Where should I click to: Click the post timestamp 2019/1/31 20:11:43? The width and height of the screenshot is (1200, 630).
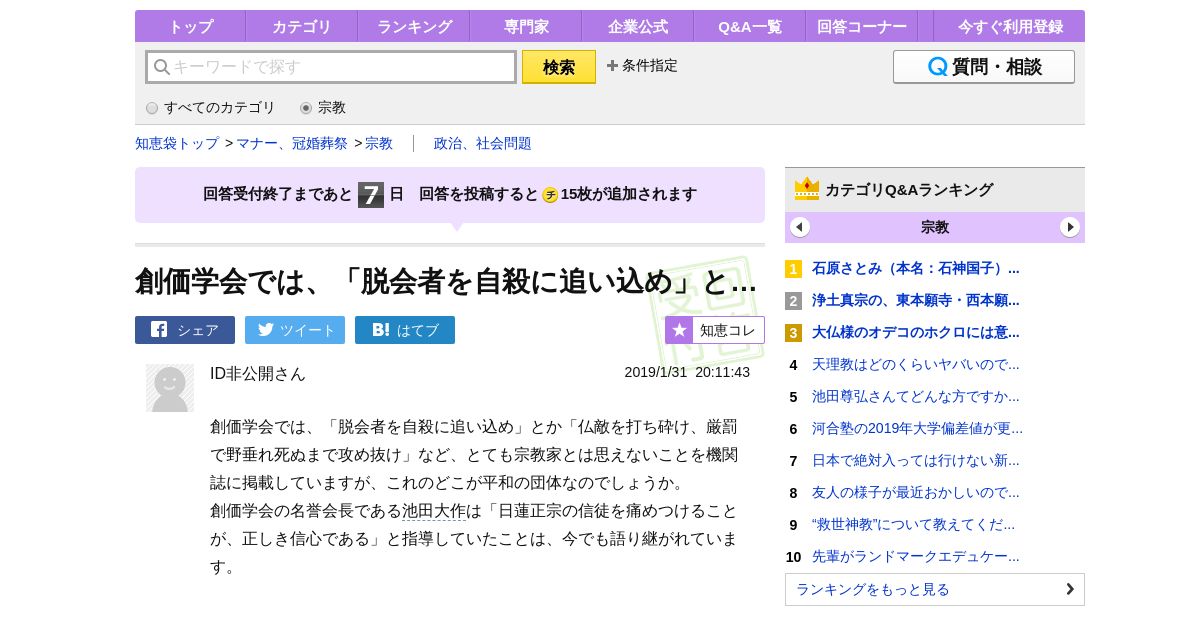coord(687,372)
